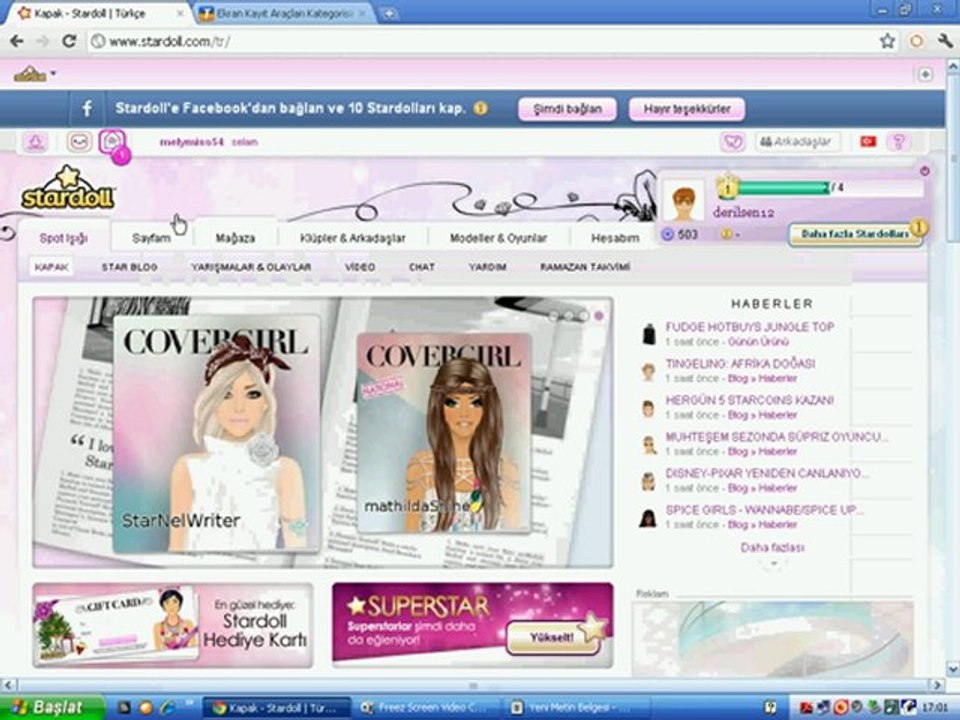Open the Hesabım tab
This screenshot has width=960, height=720.
pos(615,238)
